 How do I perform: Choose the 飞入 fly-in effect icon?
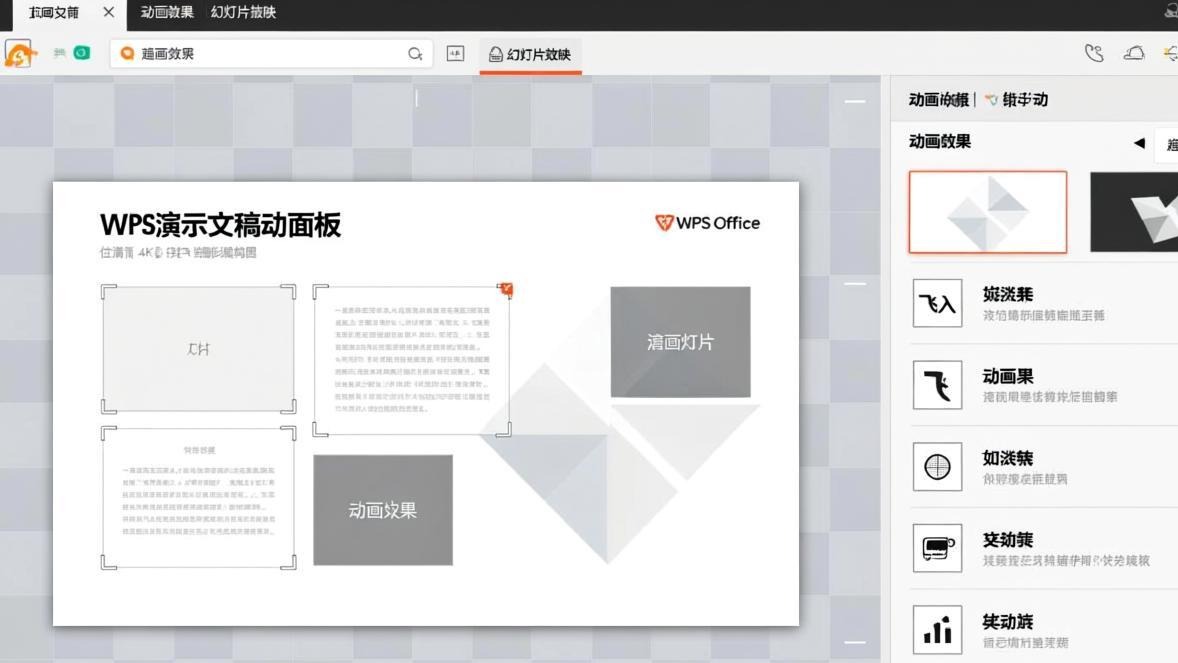click(937, 303)
